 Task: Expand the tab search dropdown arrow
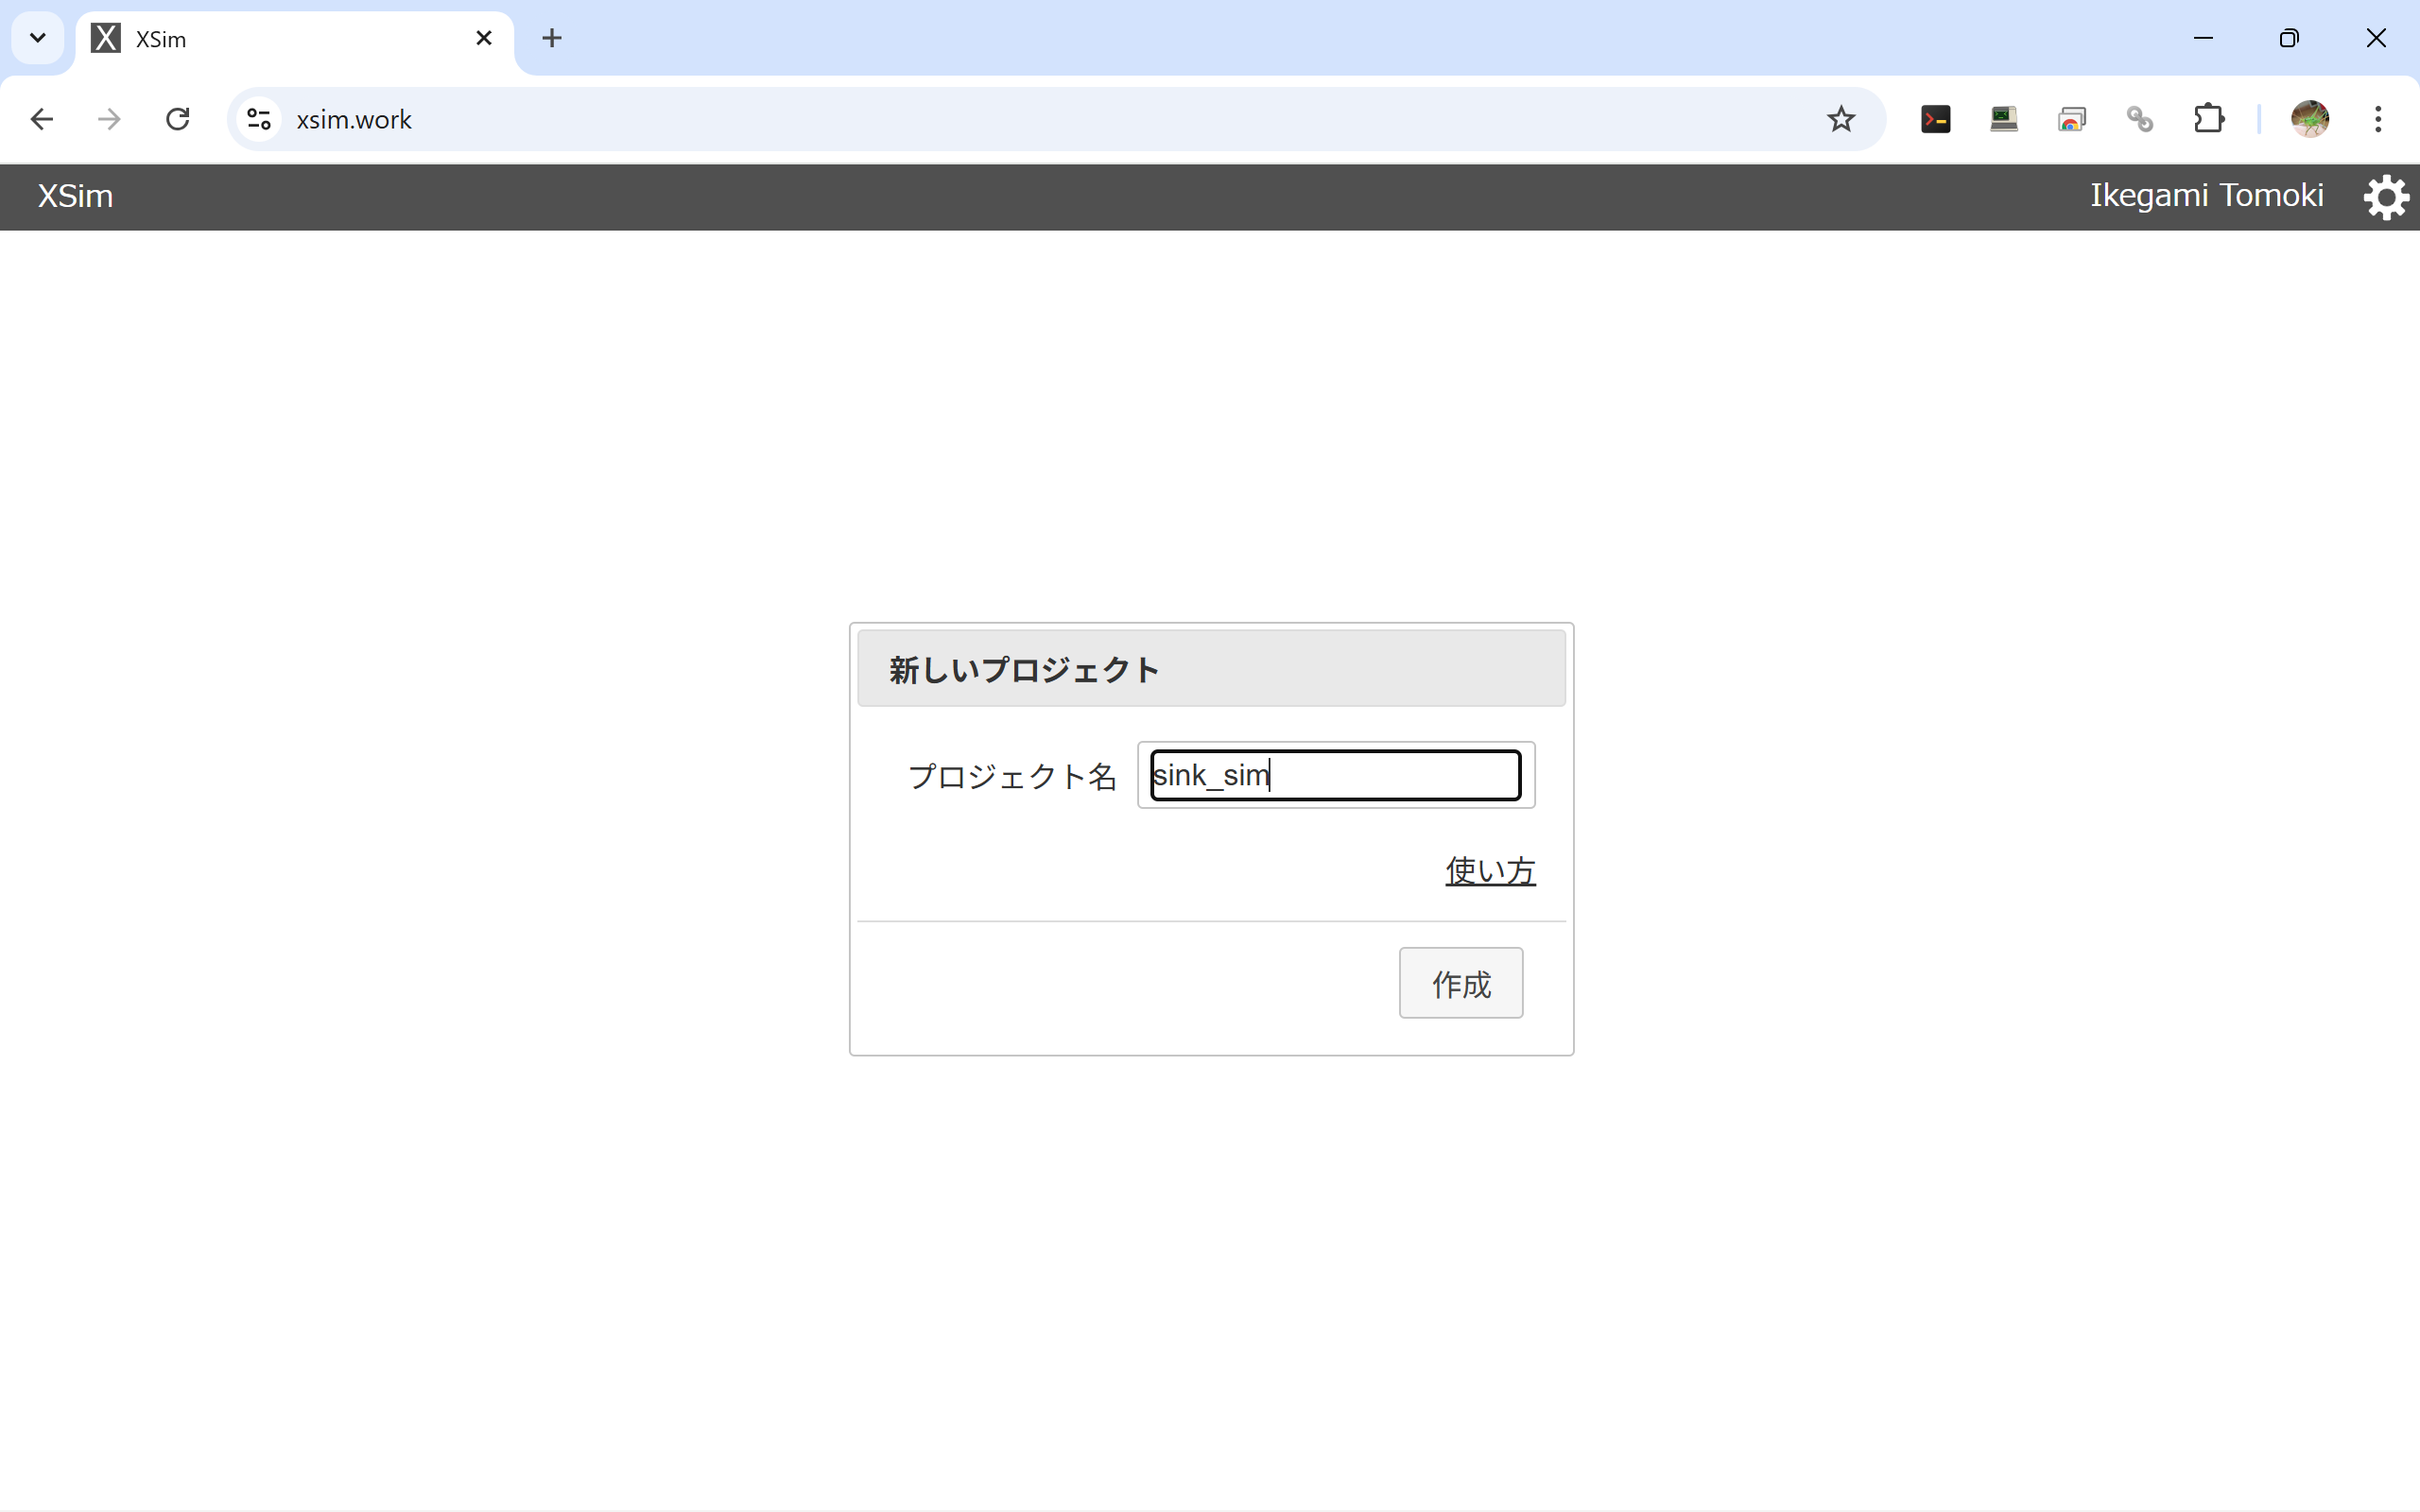point(38,38)
